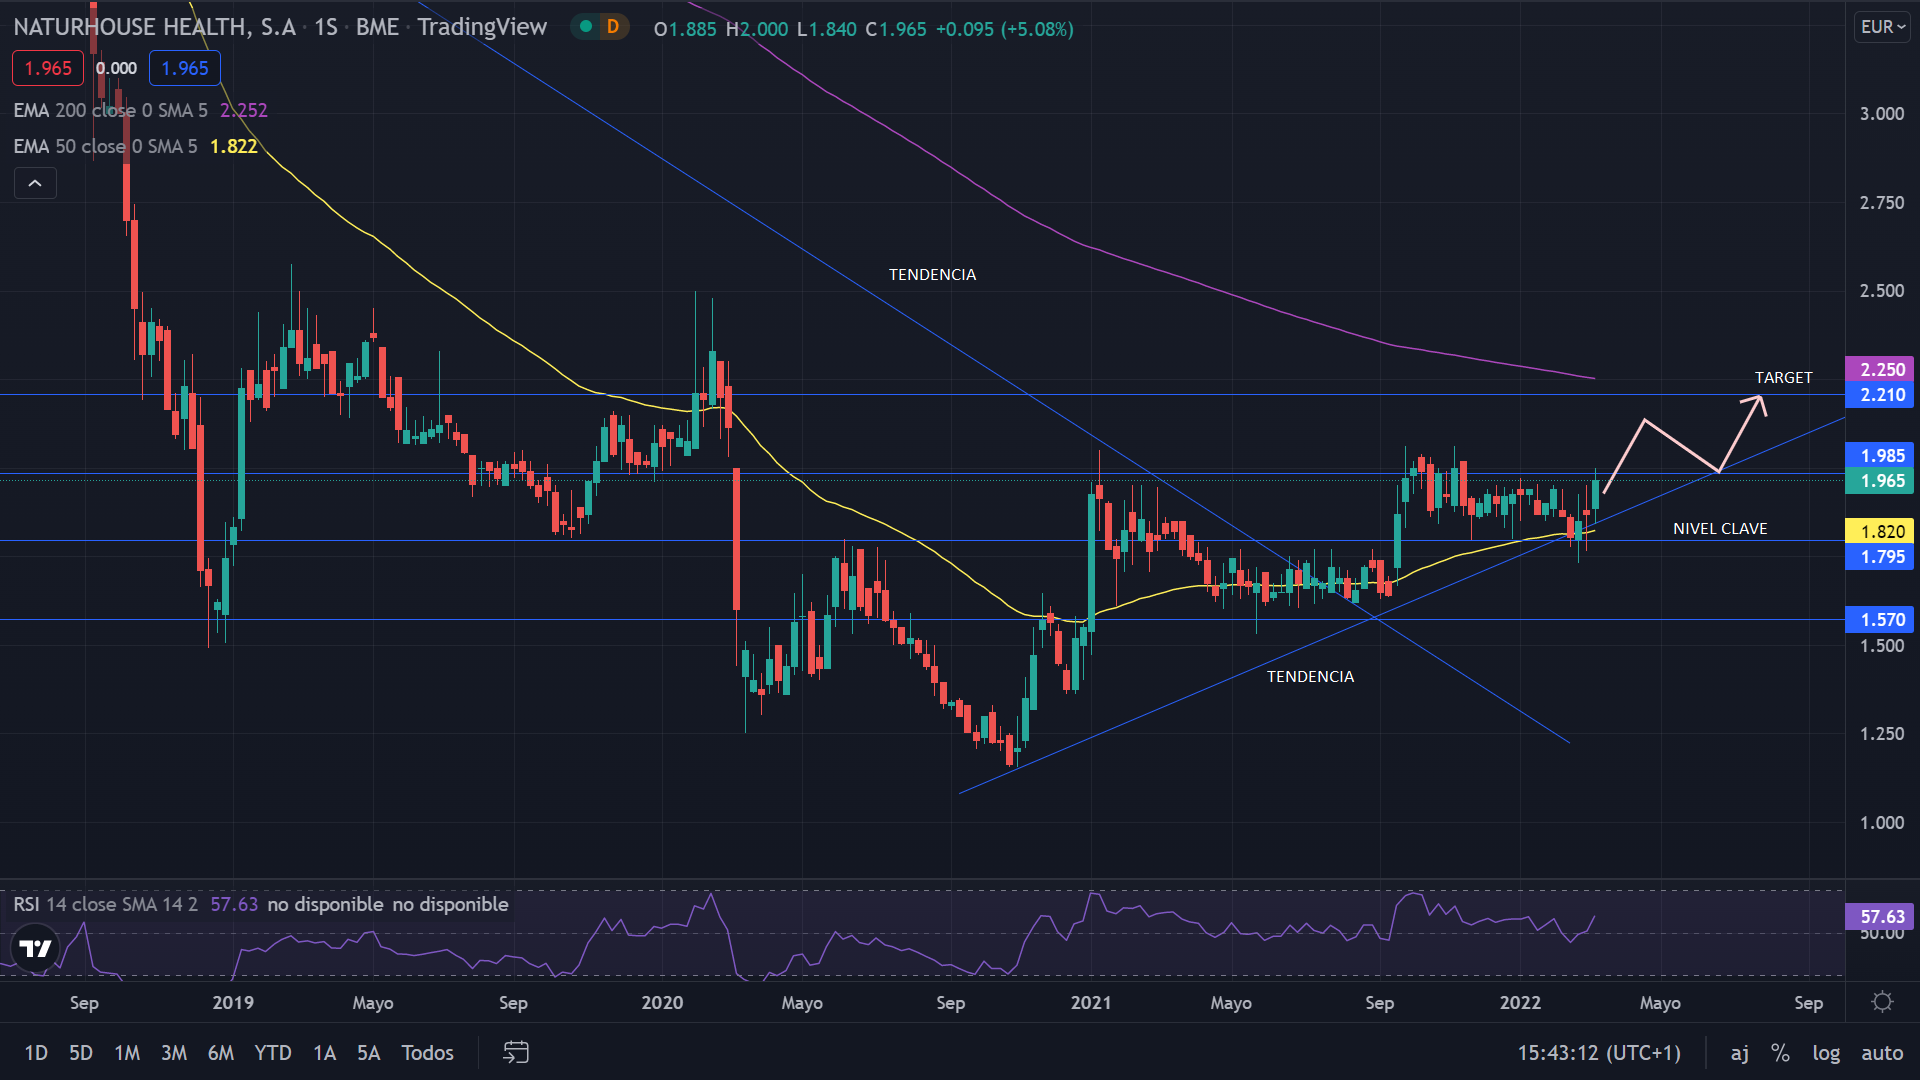Select the YTD time range

click(272, 1052)
